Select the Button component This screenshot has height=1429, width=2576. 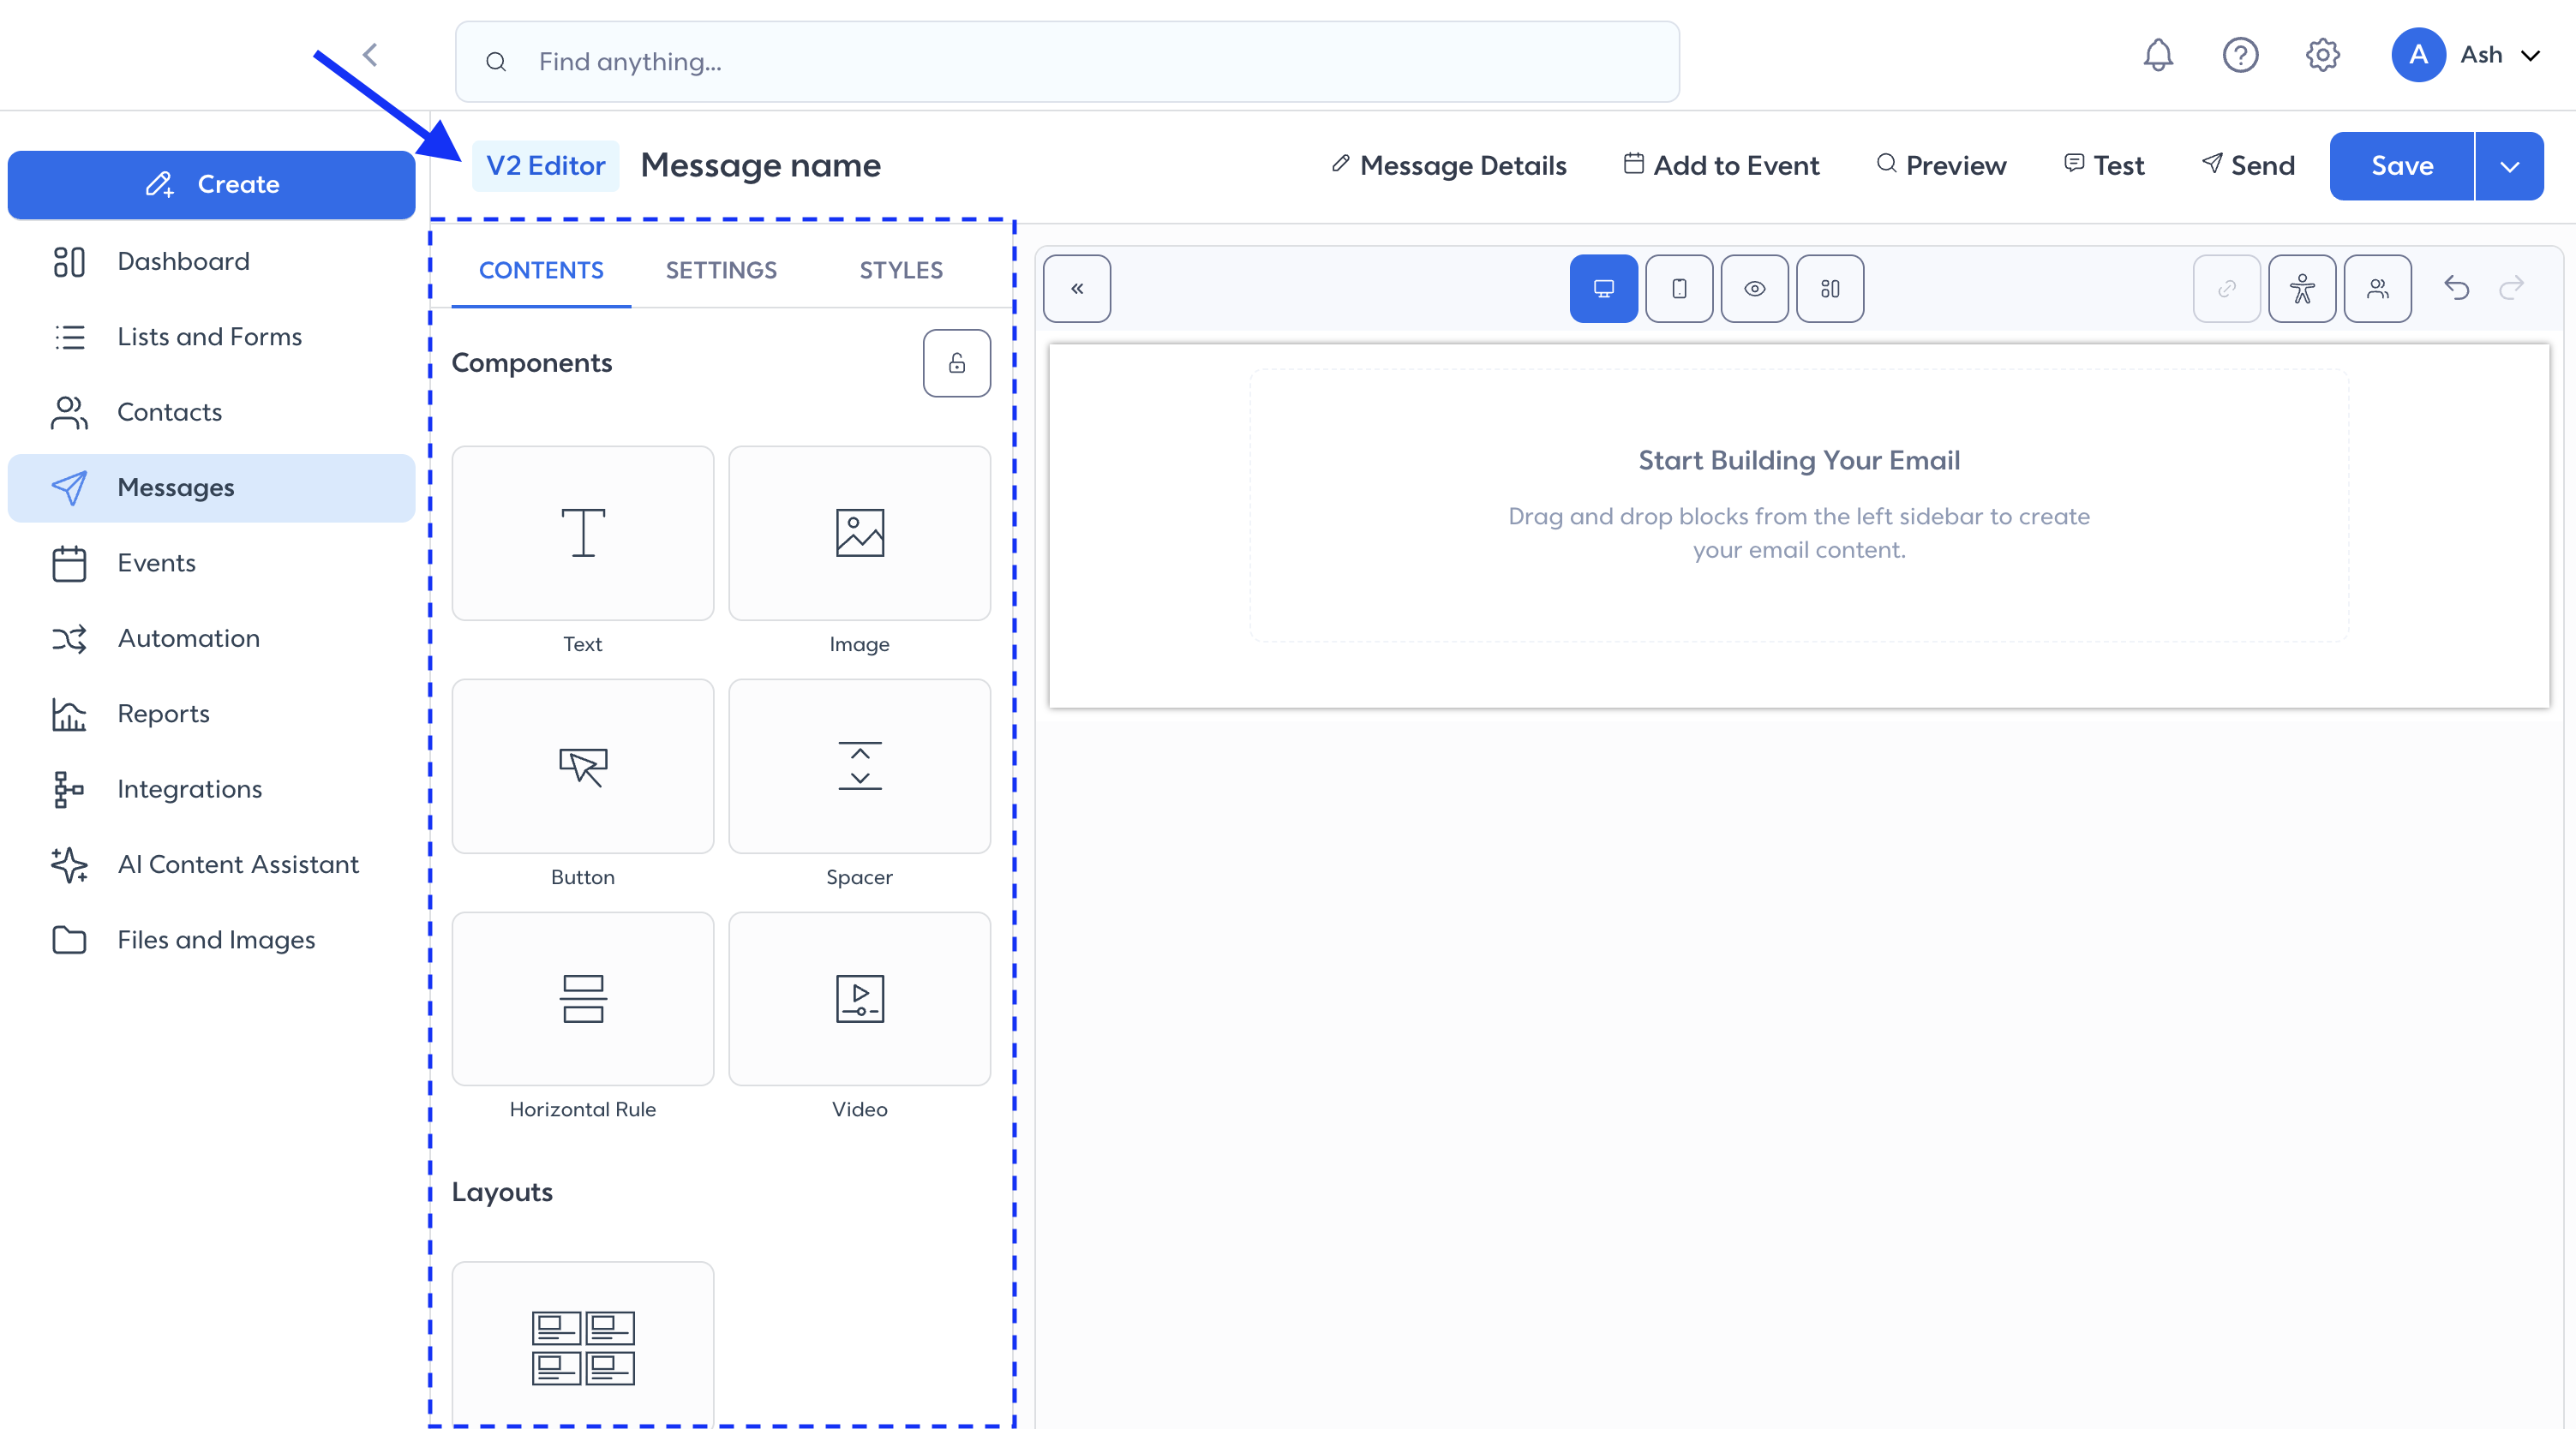coord(583,766)
